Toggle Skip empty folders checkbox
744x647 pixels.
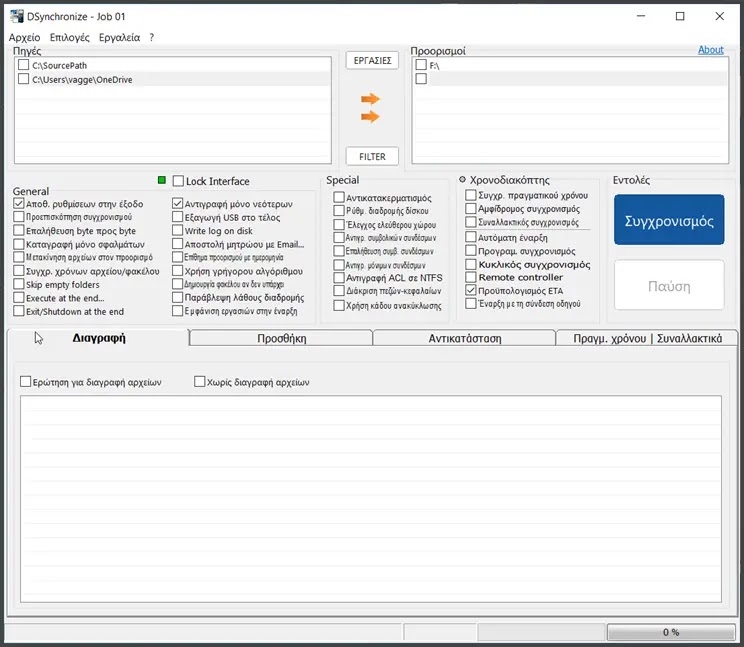[x=19, y=284]
